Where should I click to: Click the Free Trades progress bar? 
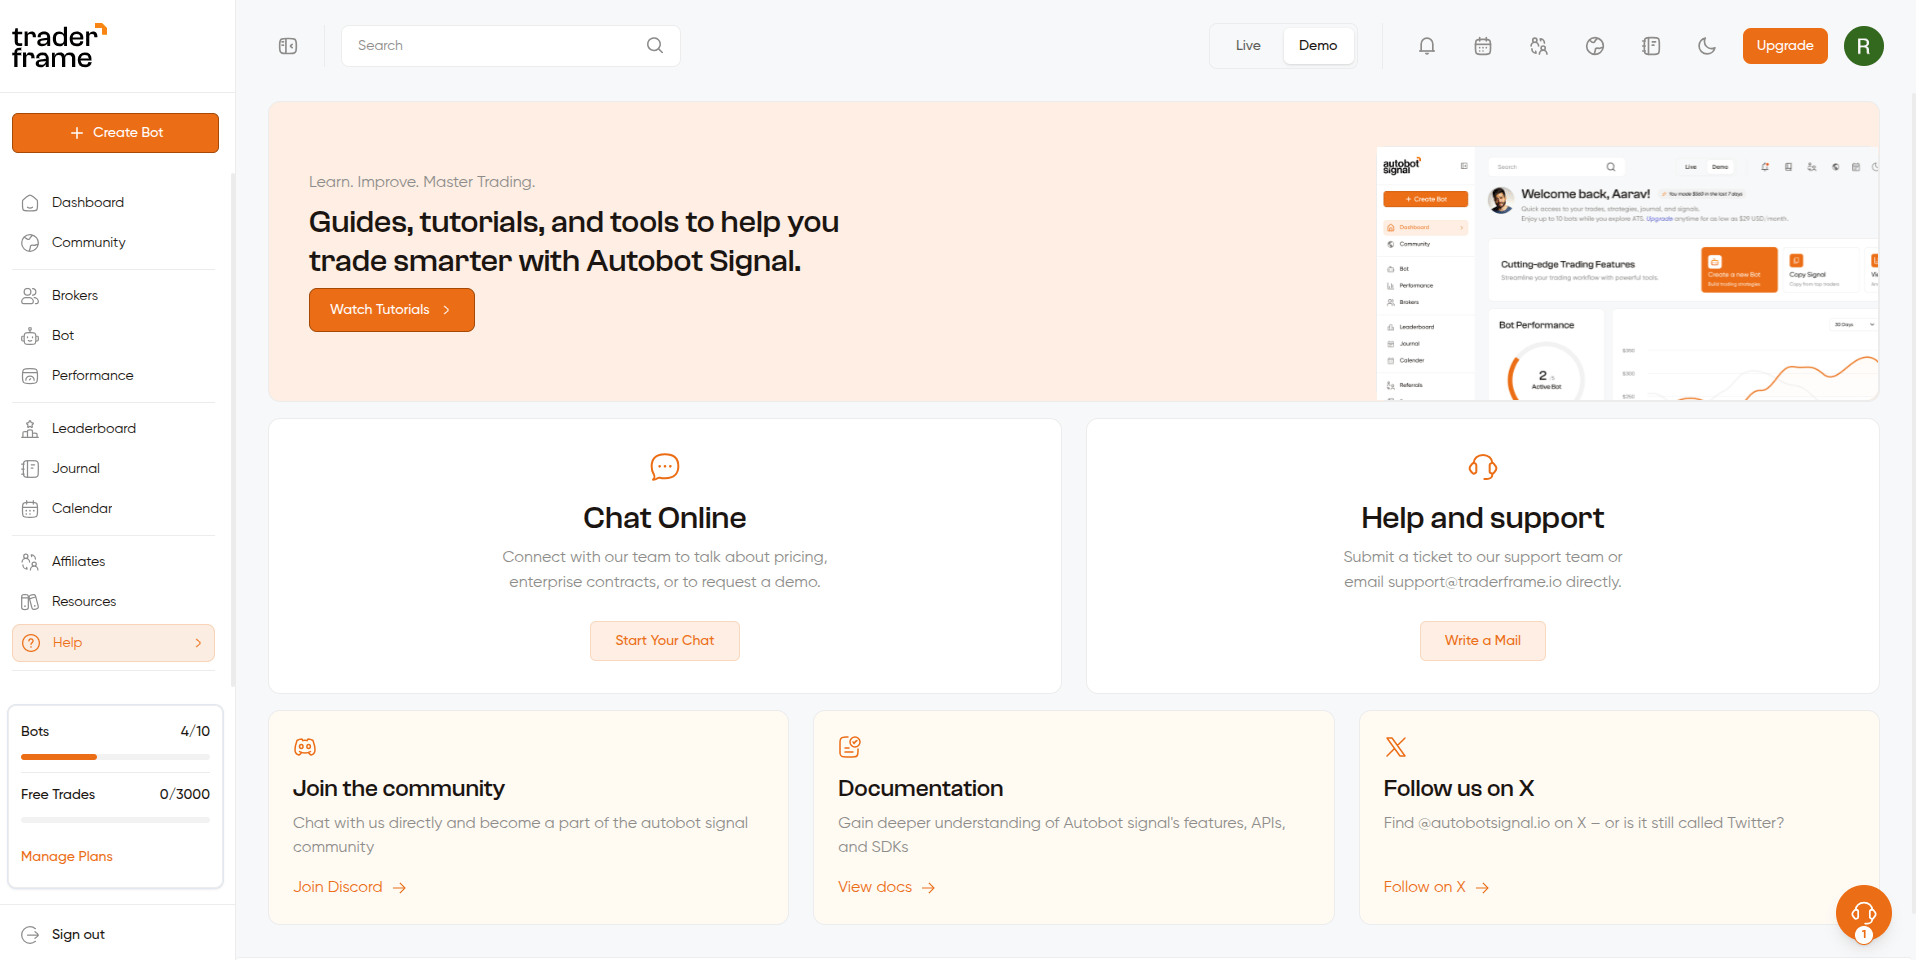pos(115,820)
